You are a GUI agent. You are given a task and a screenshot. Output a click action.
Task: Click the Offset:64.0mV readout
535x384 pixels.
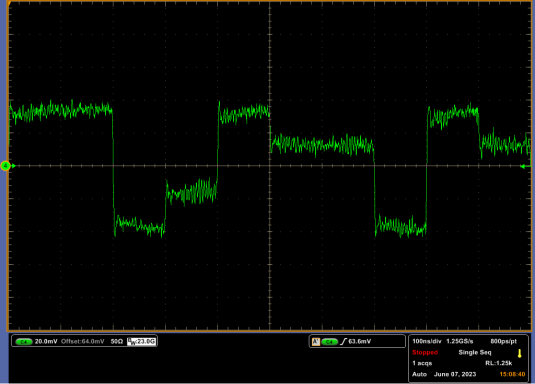pos(83,341)
